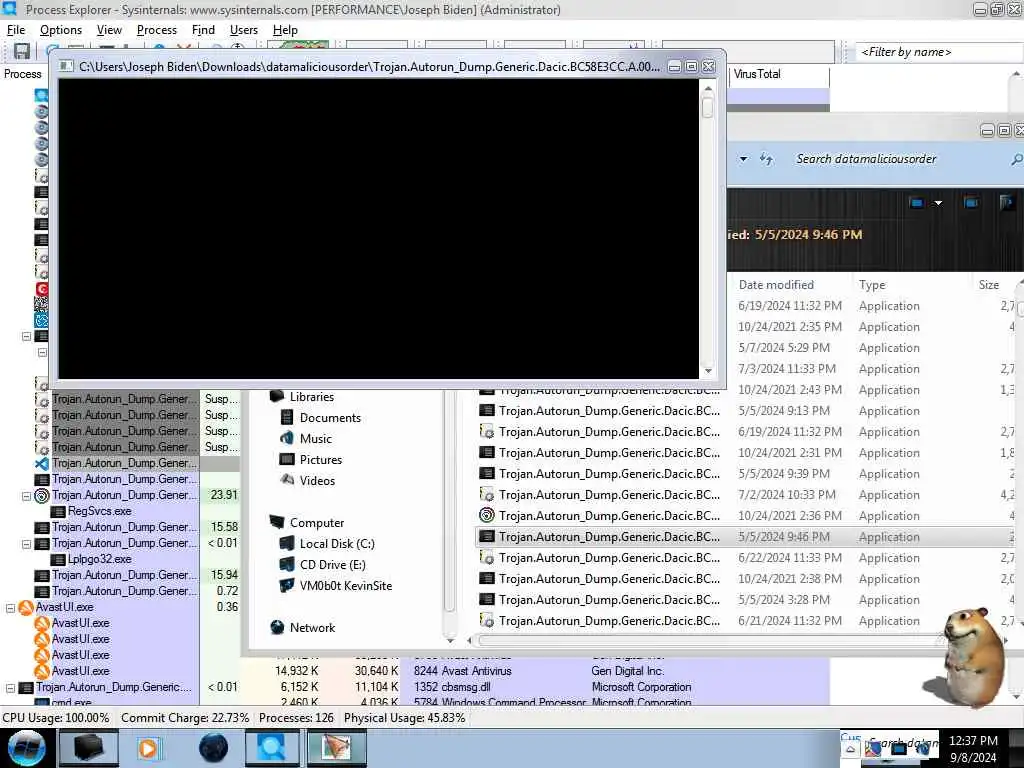Screen dimensions: 1024x768
Task: Launch the media player taskbar icon
Action: click(x=148, y=748)
